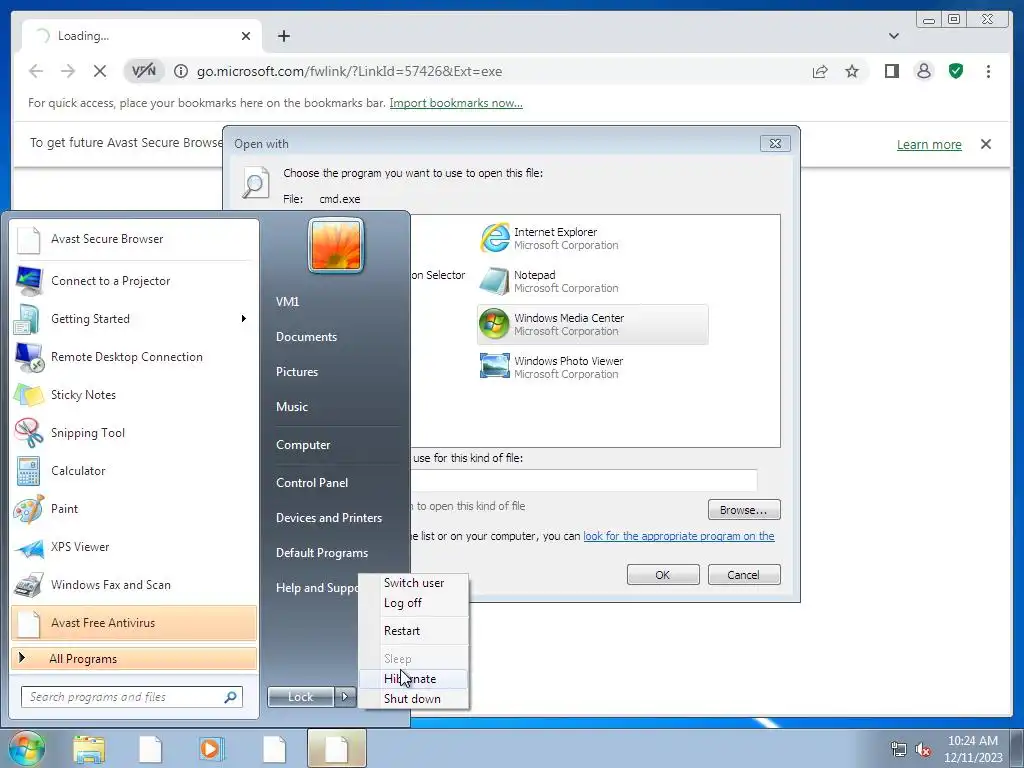Click the Search programs and files box
1024x768 pixels.
pyautogui.click(x=132, y=697)
